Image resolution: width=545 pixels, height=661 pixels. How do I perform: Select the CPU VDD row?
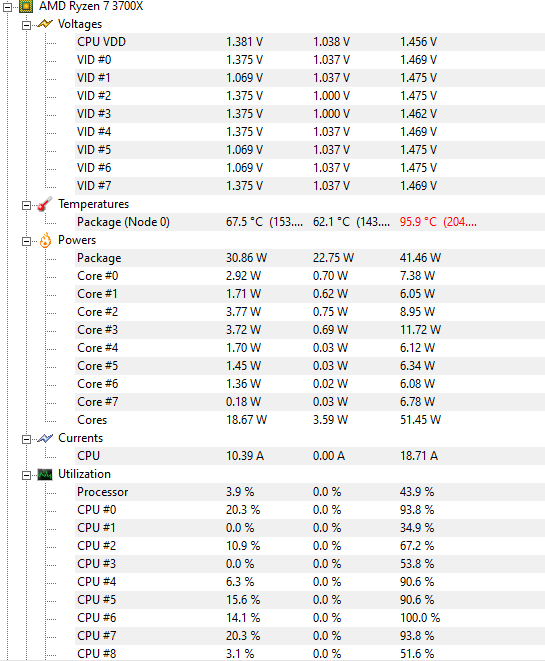coord(309,42)
